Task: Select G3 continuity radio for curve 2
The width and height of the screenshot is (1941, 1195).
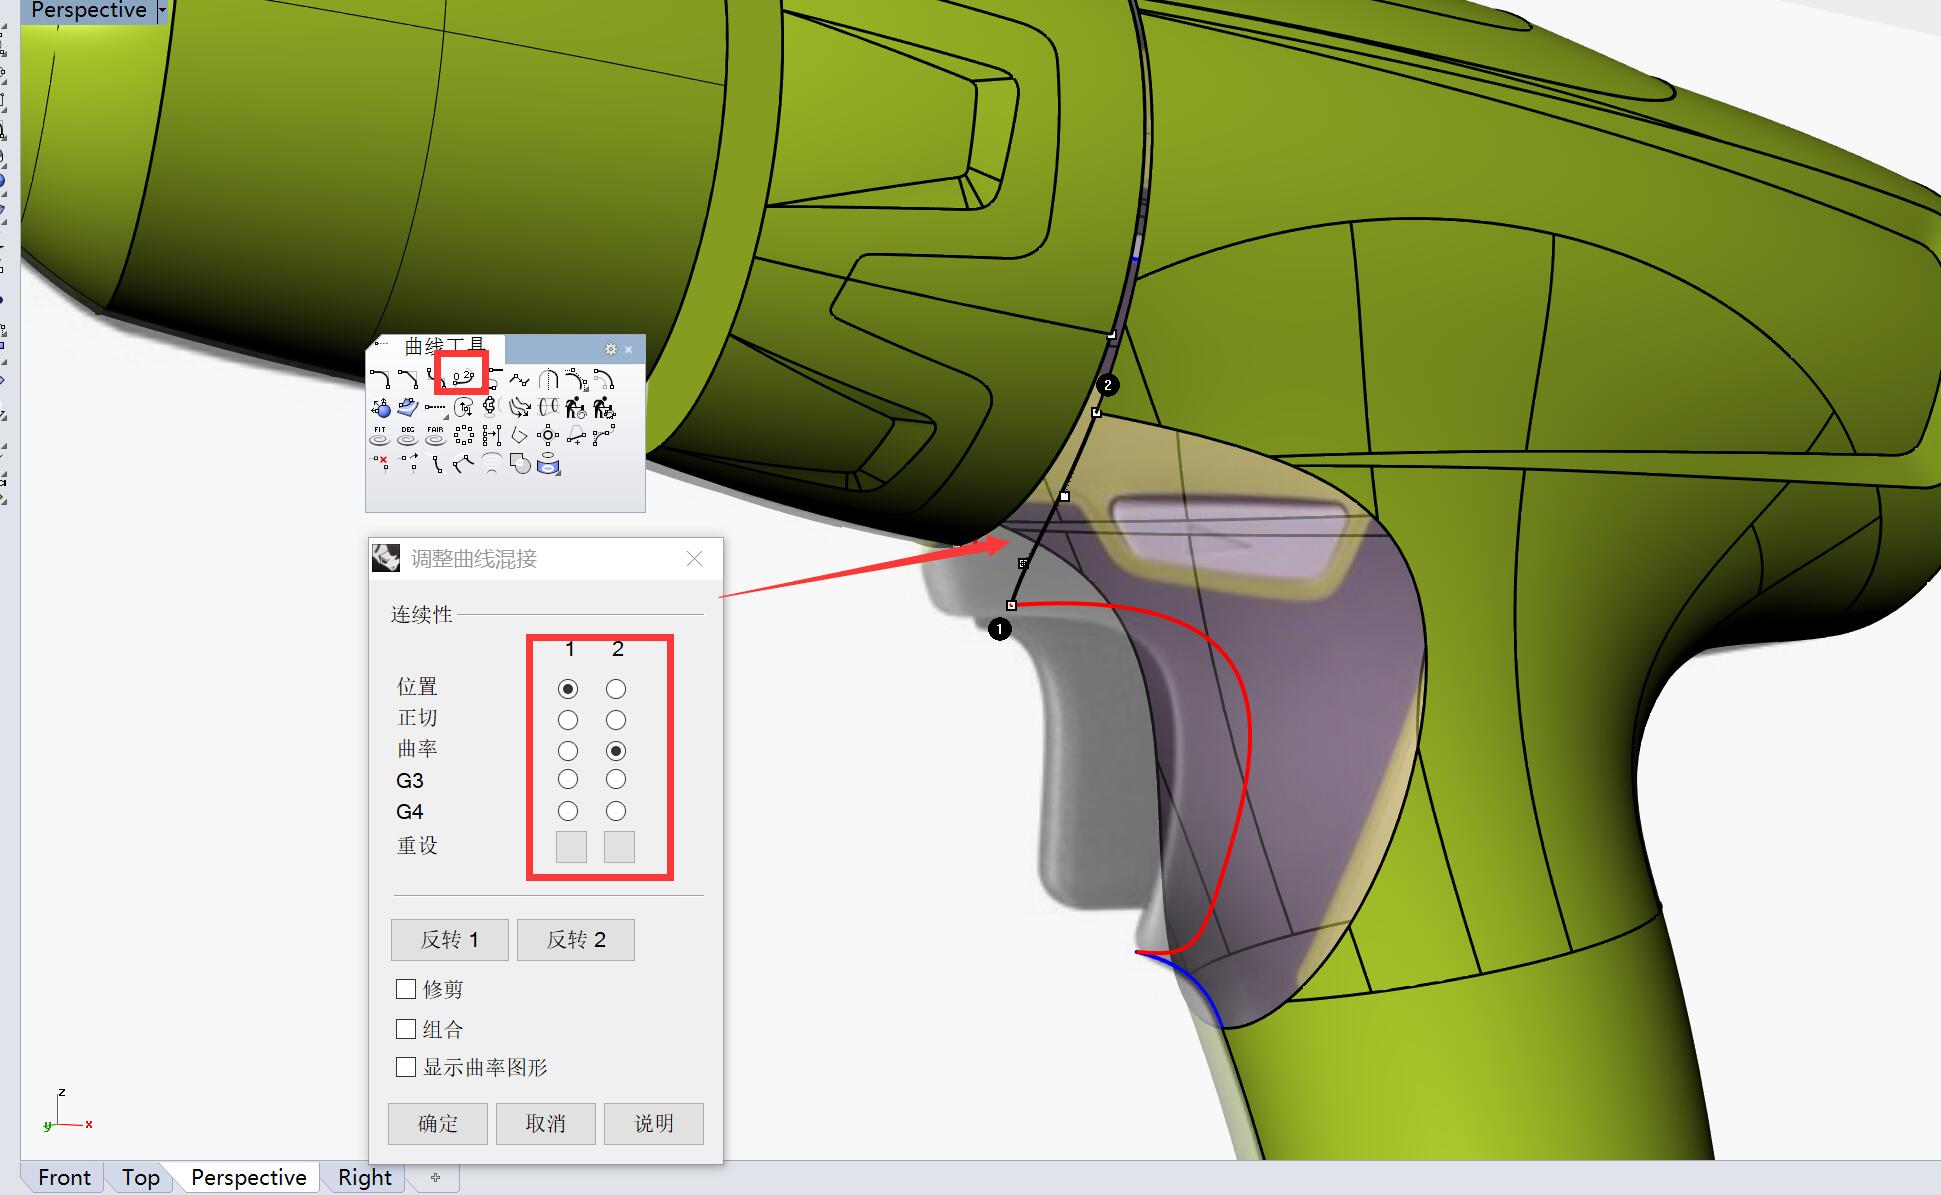Action: tap(616, 779)
